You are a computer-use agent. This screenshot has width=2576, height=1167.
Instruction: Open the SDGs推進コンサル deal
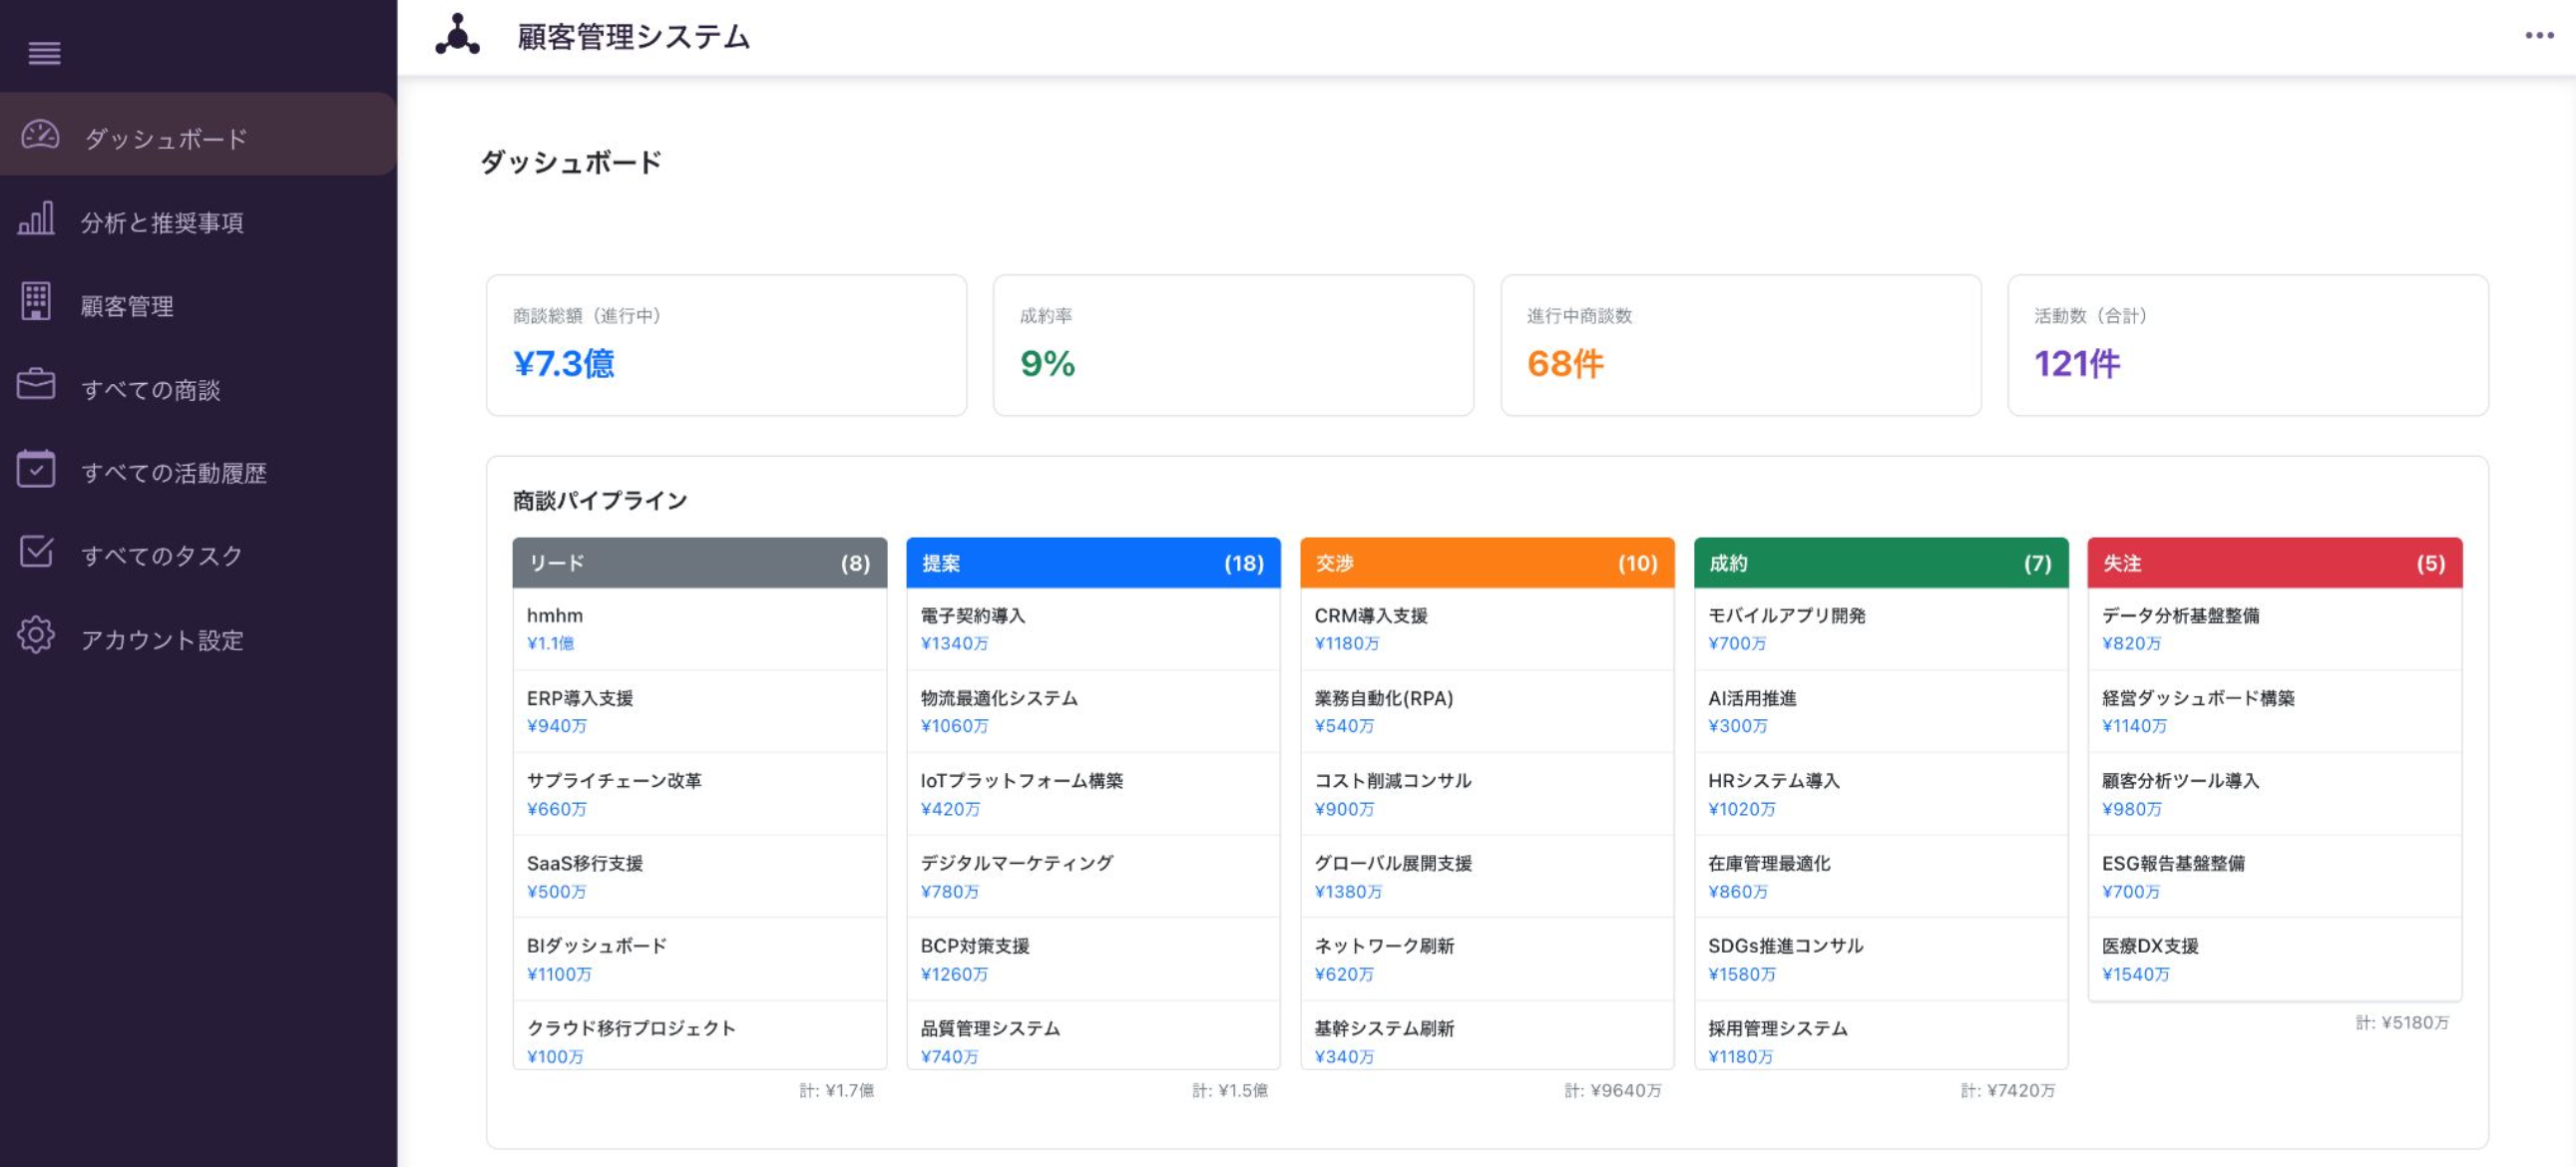click(1881, 959)
